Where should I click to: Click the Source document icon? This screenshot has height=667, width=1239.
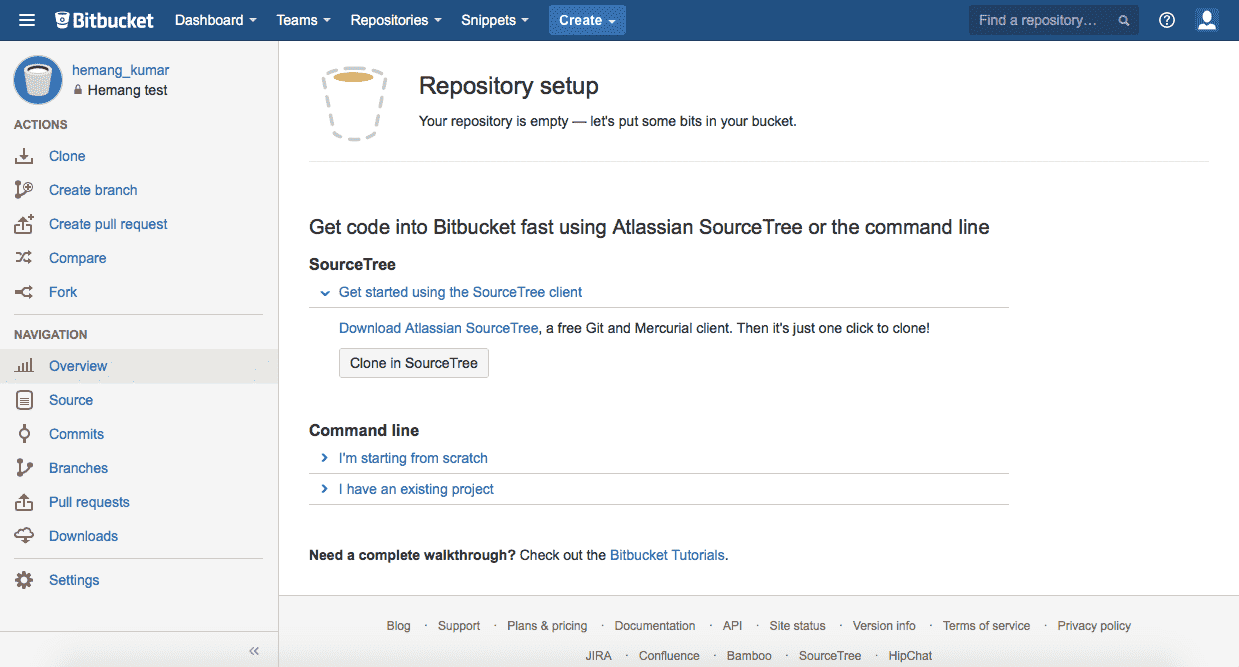25,400
